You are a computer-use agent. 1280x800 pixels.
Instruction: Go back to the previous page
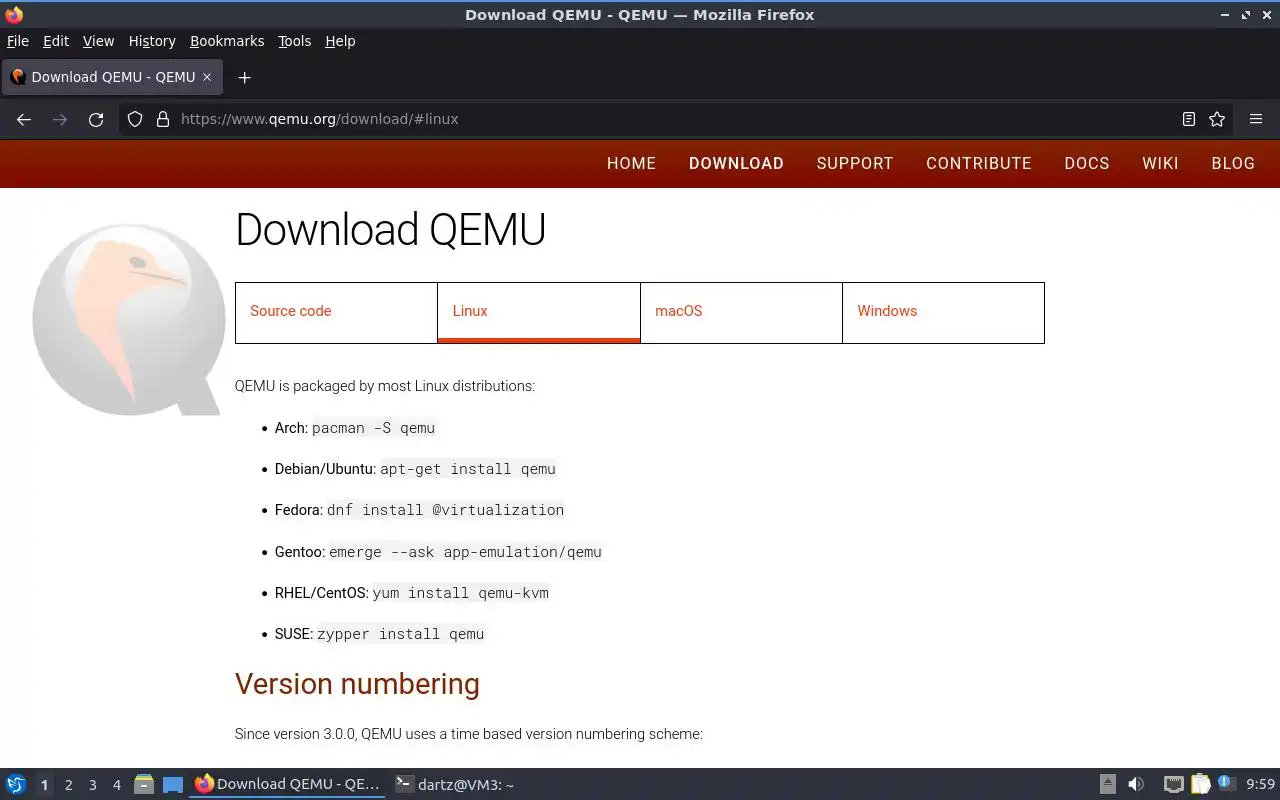point(24,119)
